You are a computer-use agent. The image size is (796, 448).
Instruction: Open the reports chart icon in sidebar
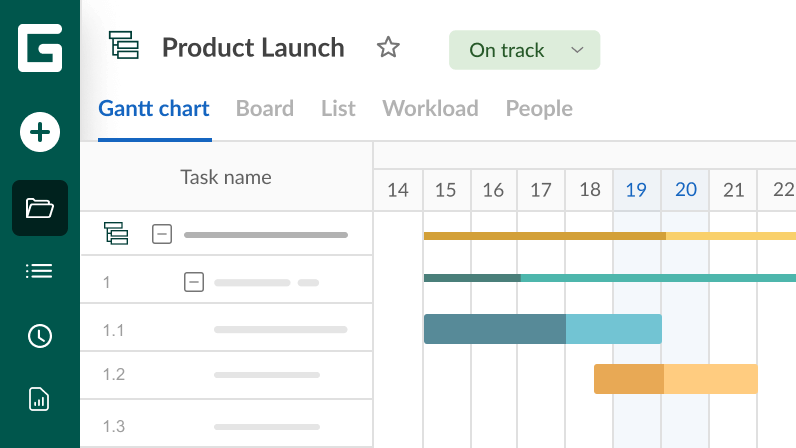39,399
